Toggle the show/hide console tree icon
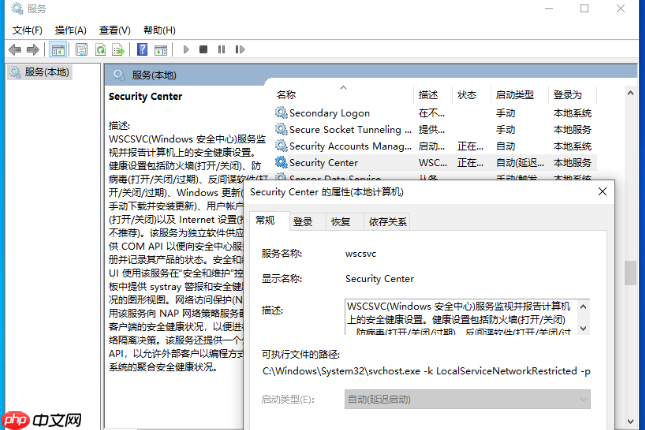 coord(58,50)
